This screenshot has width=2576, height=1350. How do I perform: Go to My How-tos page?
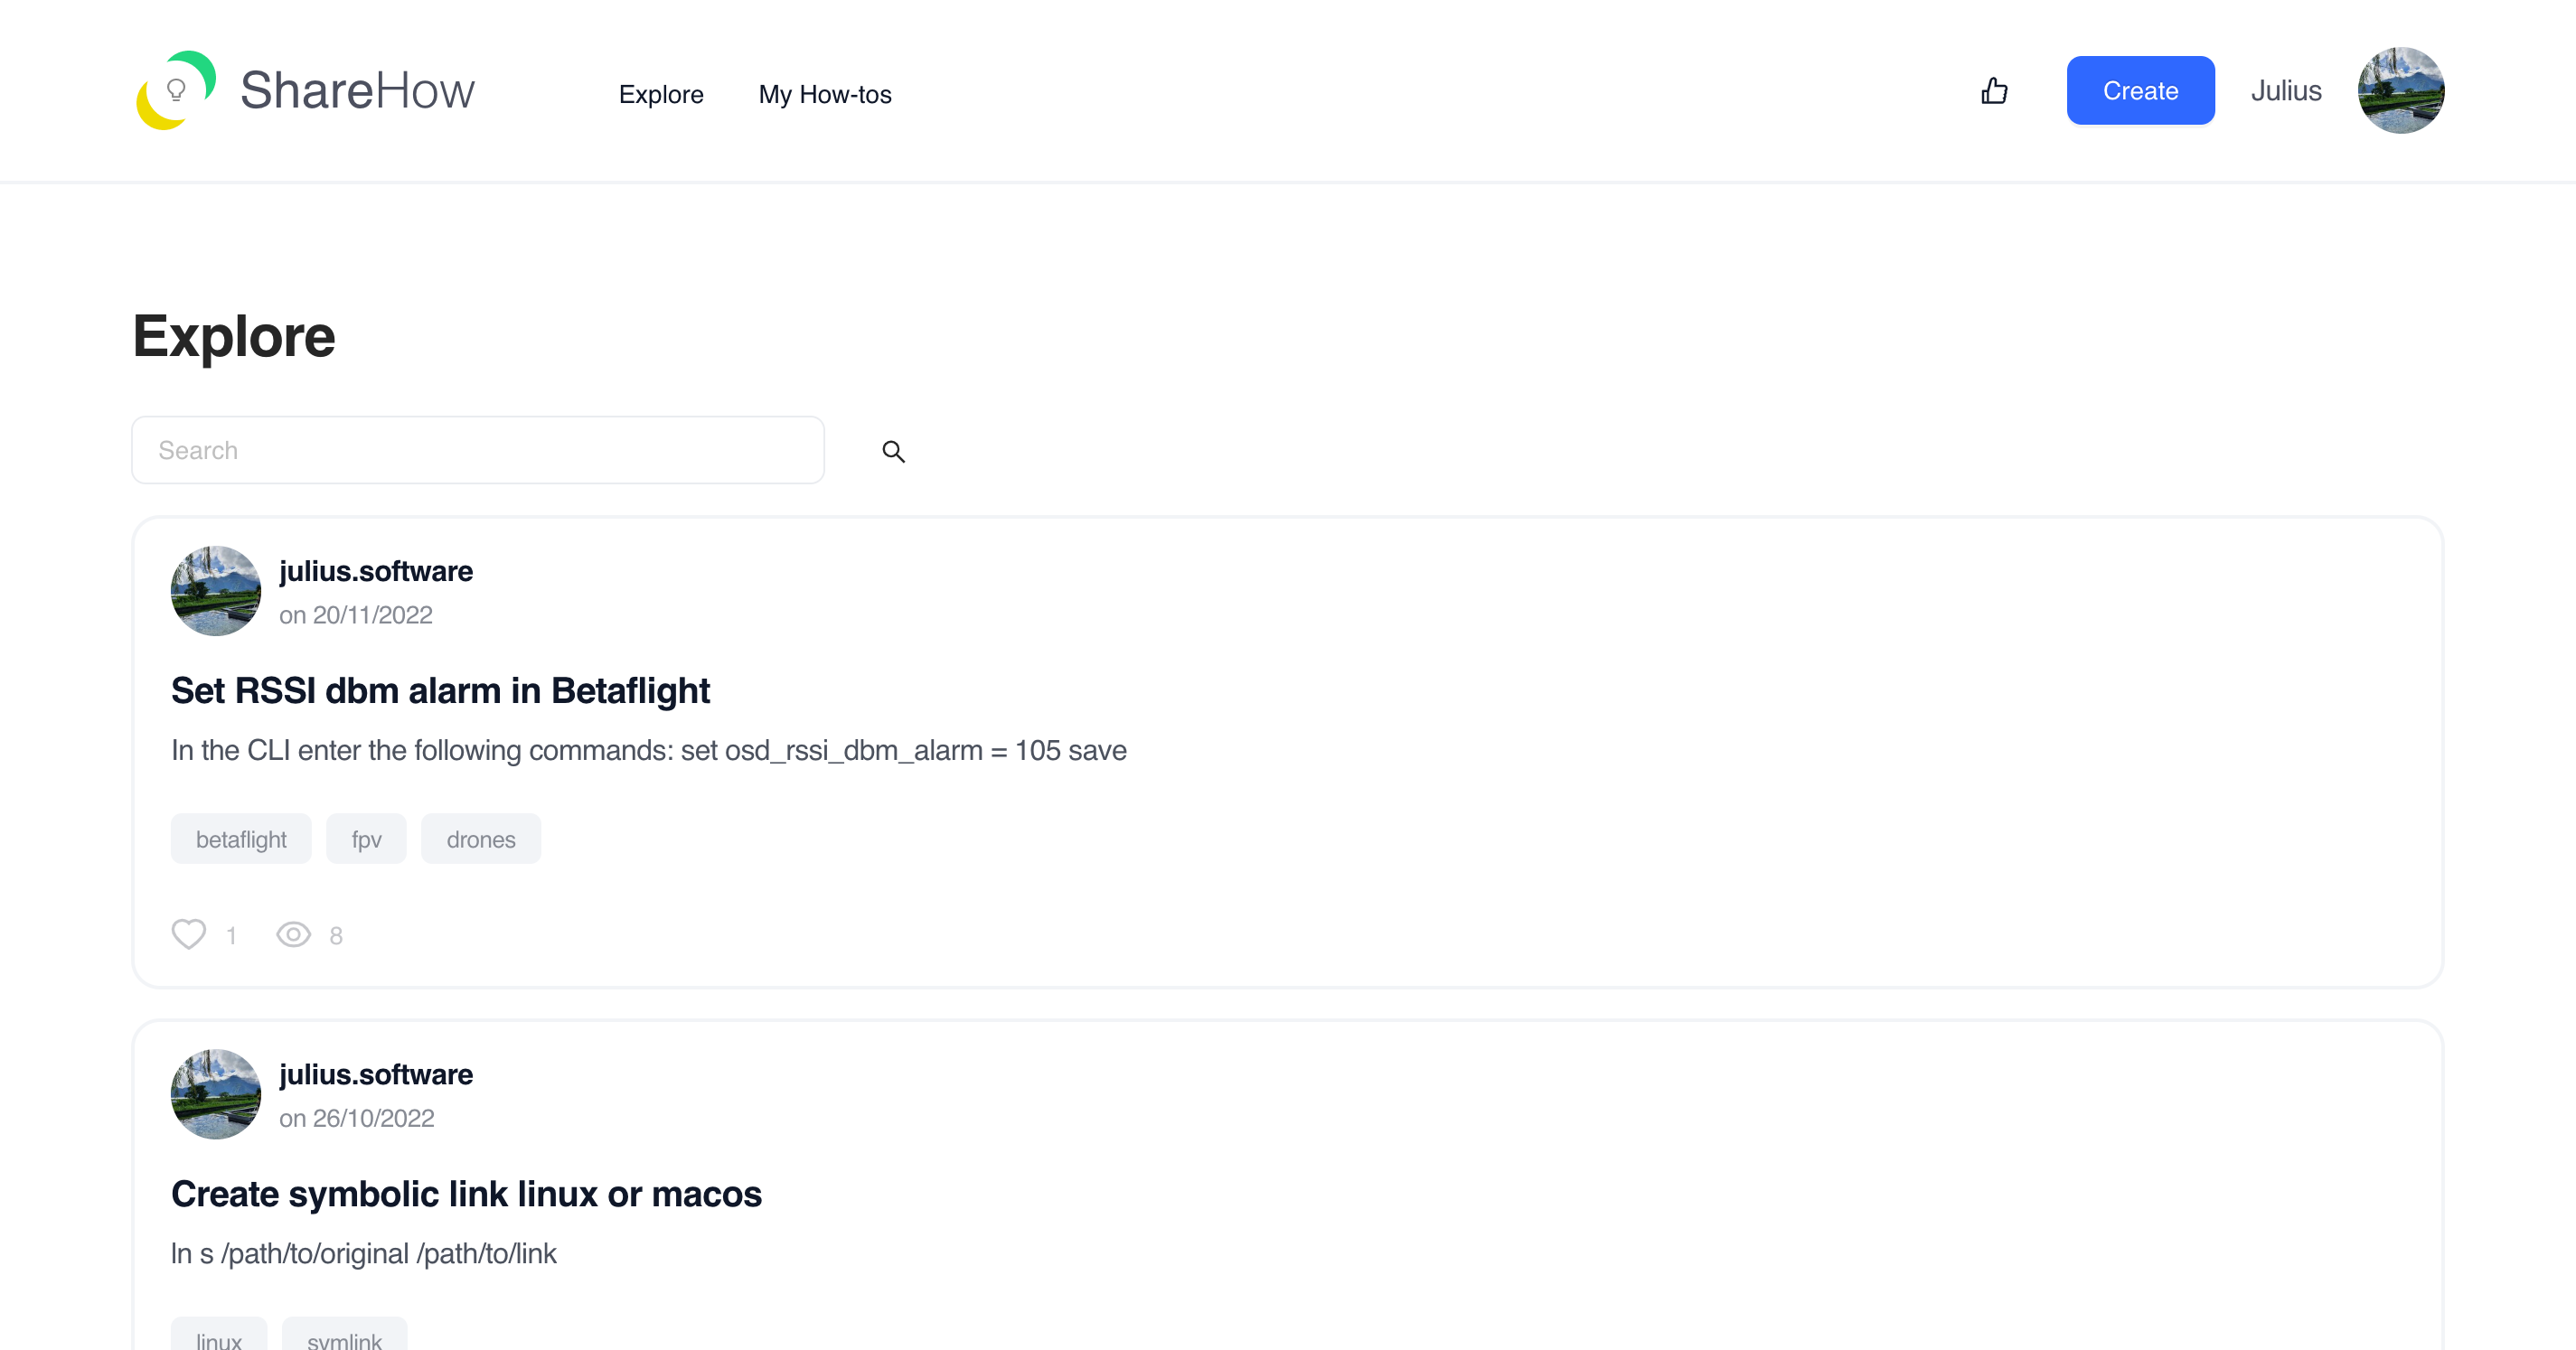825,94
